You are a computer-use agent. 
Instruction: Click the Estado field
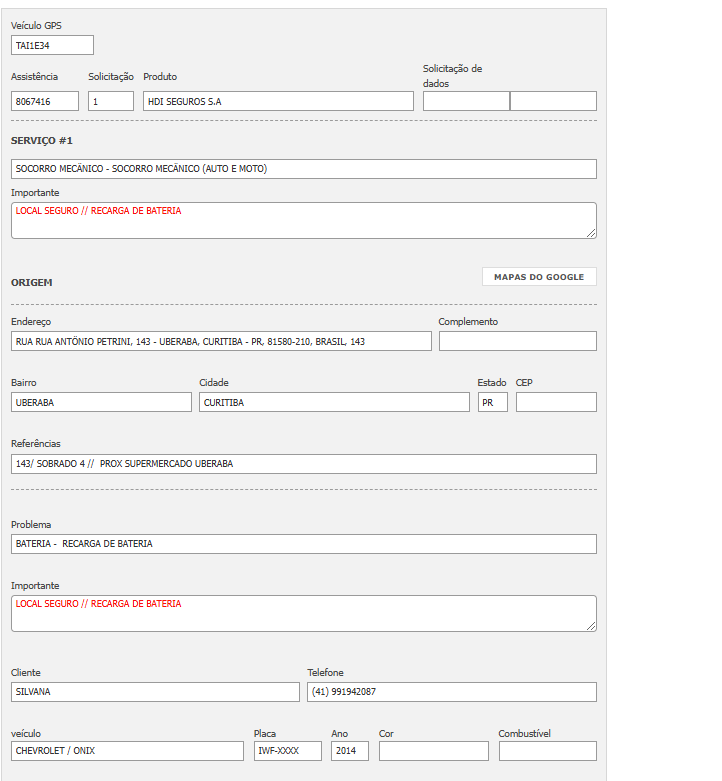[x=492, y=402]
